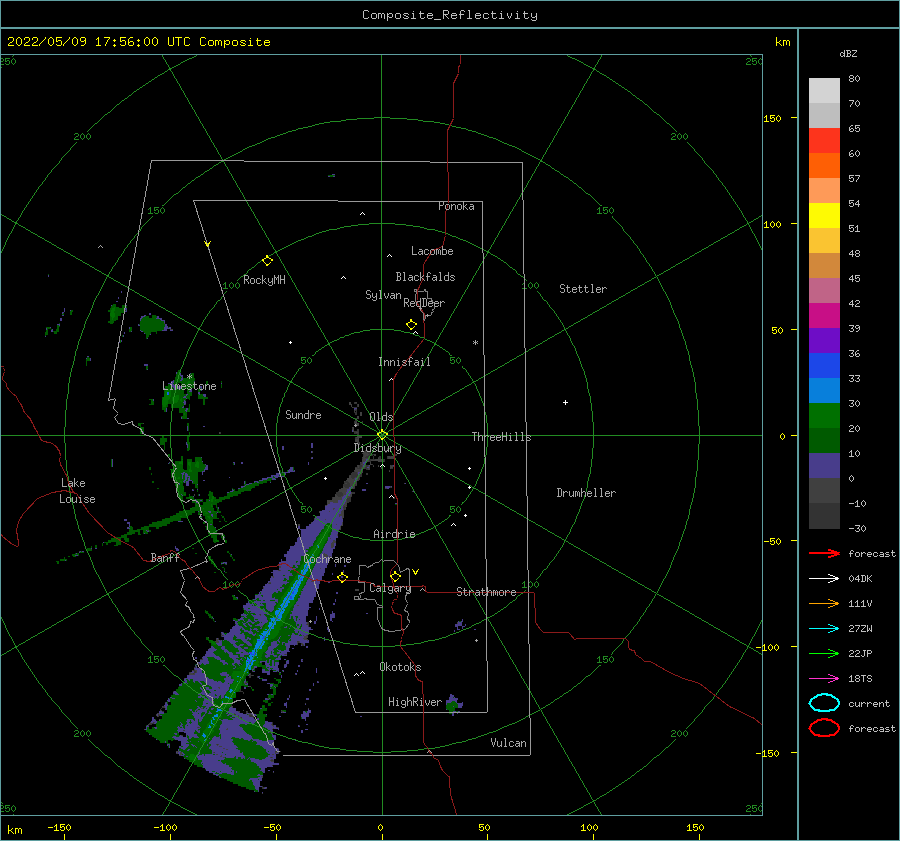Click the Composite_Reflectivity title
Viewport: 900px width, 841px height.
click(x=449, y=15)
